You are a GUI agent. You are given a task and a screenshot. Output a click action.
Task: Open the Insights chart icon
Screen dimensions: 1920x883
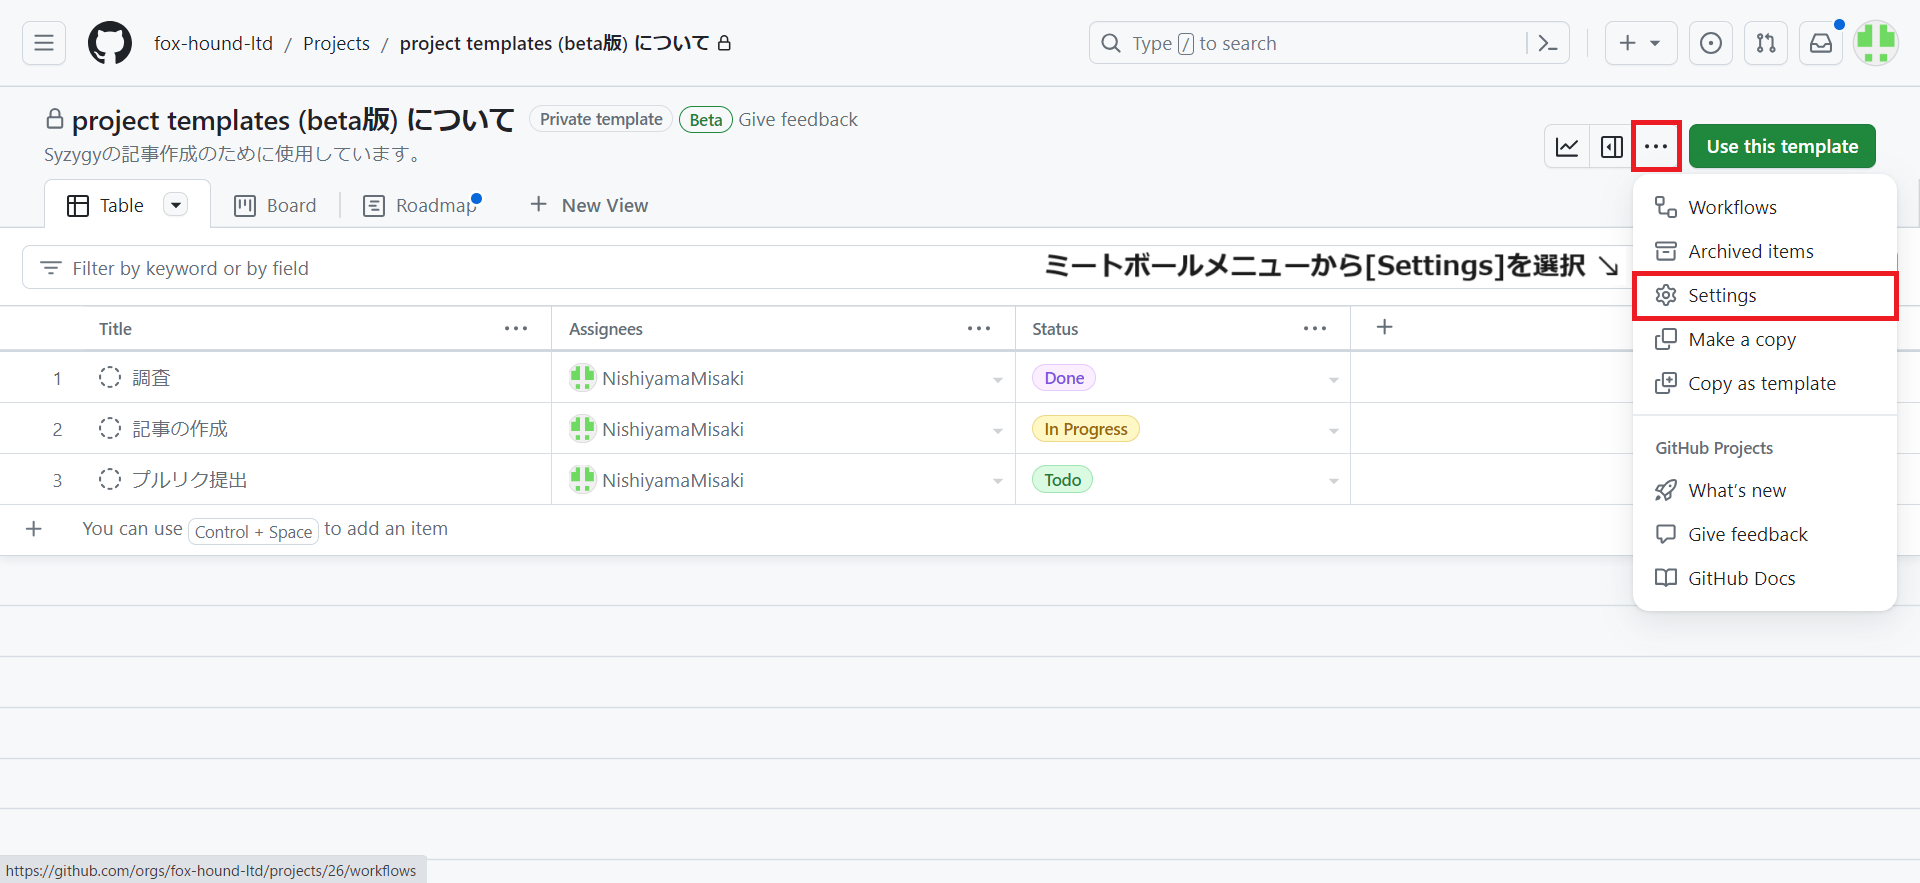click(x=1567, y=147)
